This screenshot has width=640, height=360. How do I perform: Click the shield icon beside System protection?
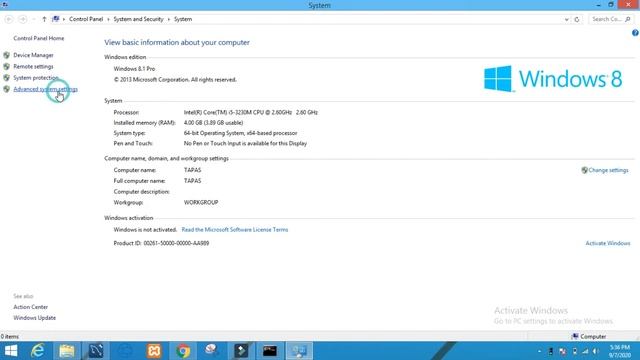[7, 78]
